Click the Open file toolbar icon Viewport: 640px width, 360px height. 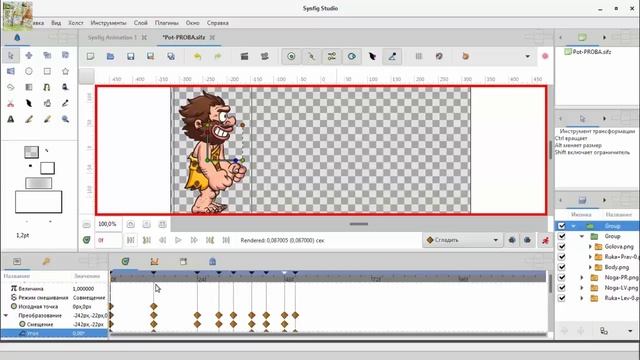coord(110,56)
